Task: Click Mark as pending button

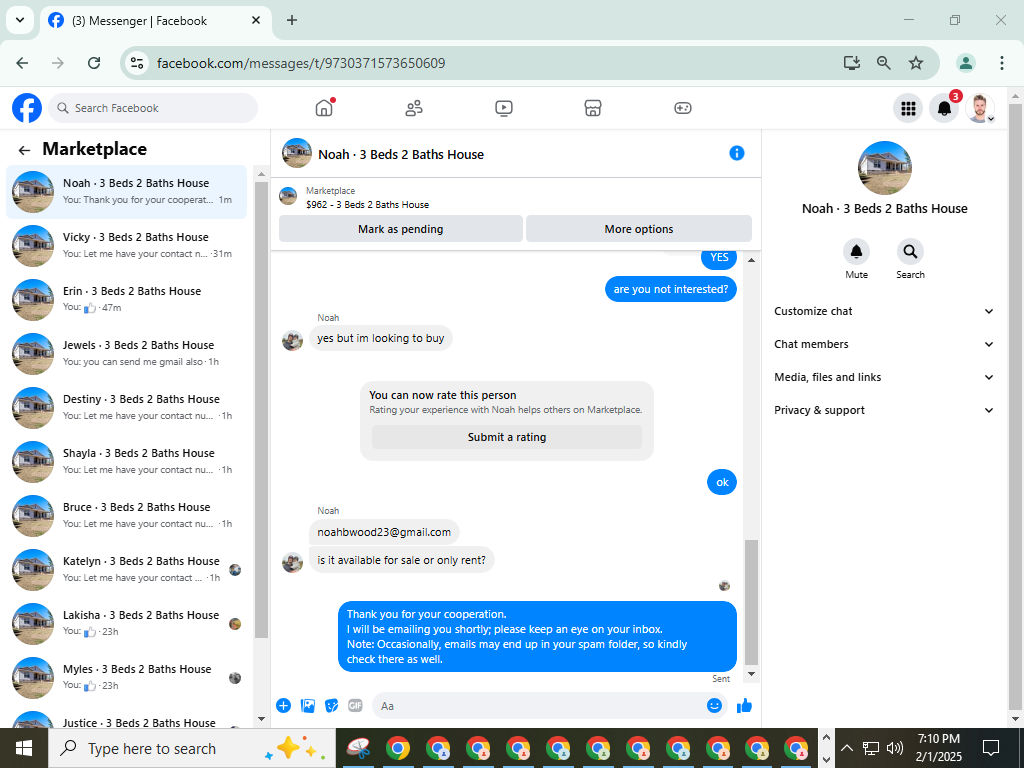Action: point(400,229)
